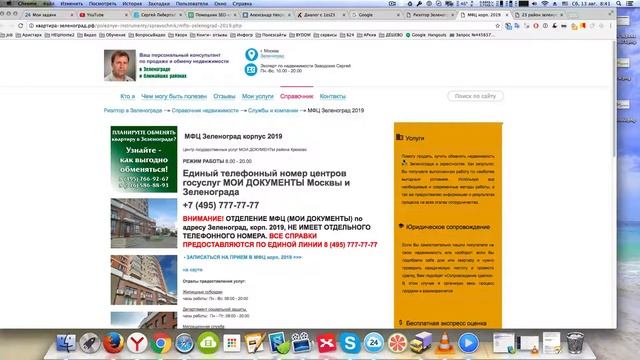Screen dimensions: 640x360
Task: Expand the Видео bookmarks folder
Action: coord(87,35)
